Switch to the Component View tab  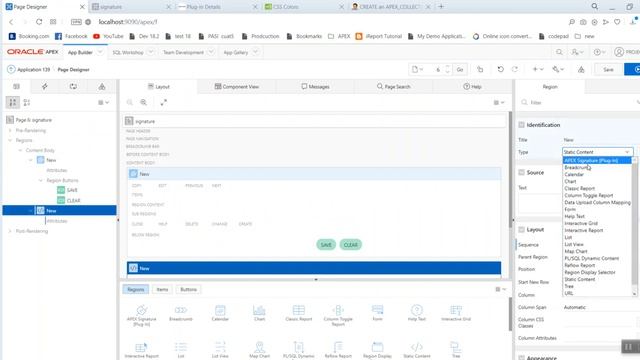click(237, 87)
